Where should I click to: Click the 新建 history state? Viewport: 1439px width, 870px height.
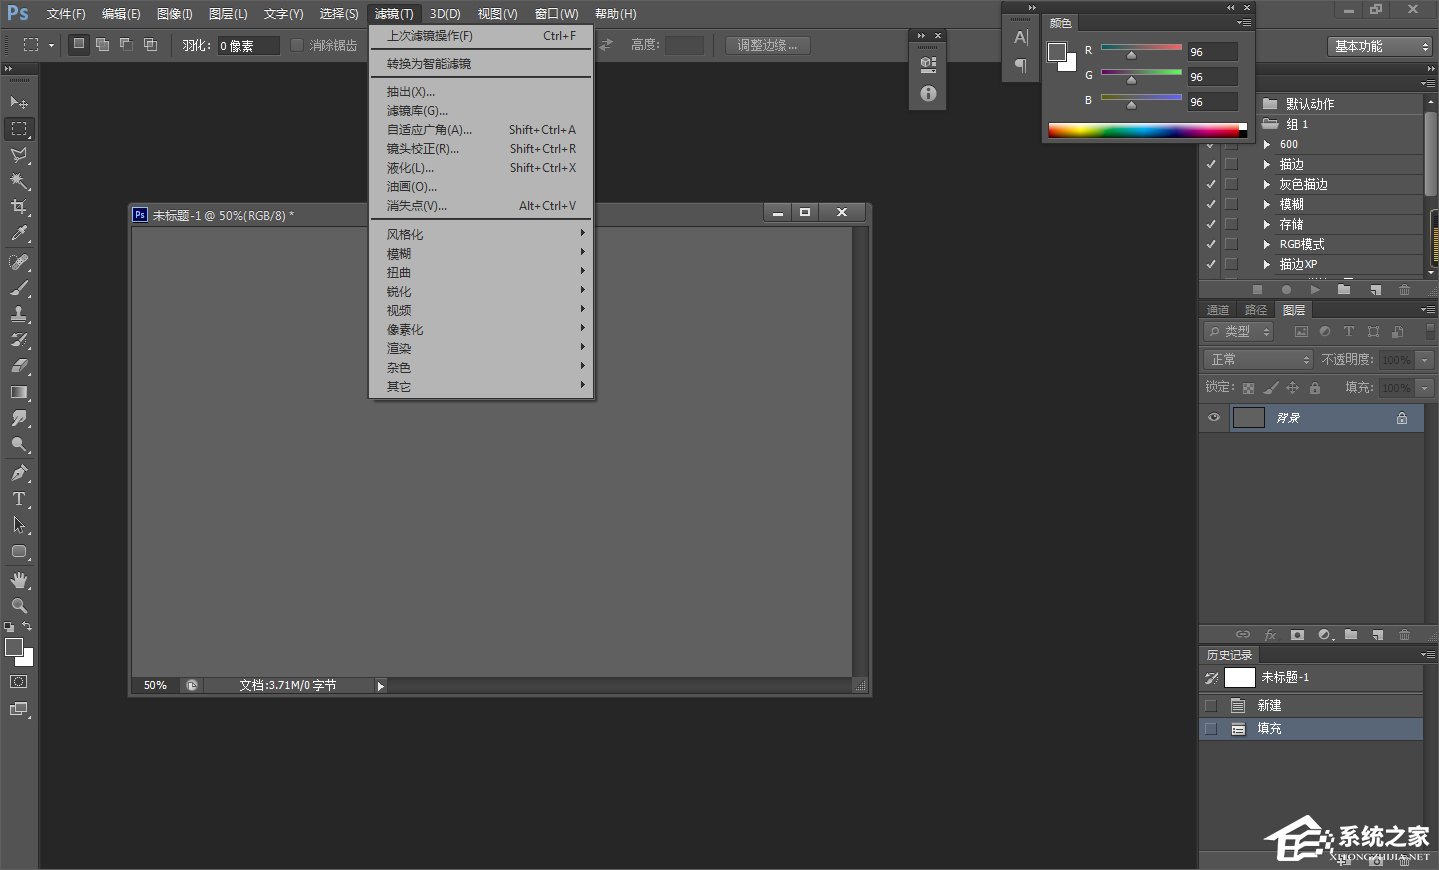point(1269,705)
